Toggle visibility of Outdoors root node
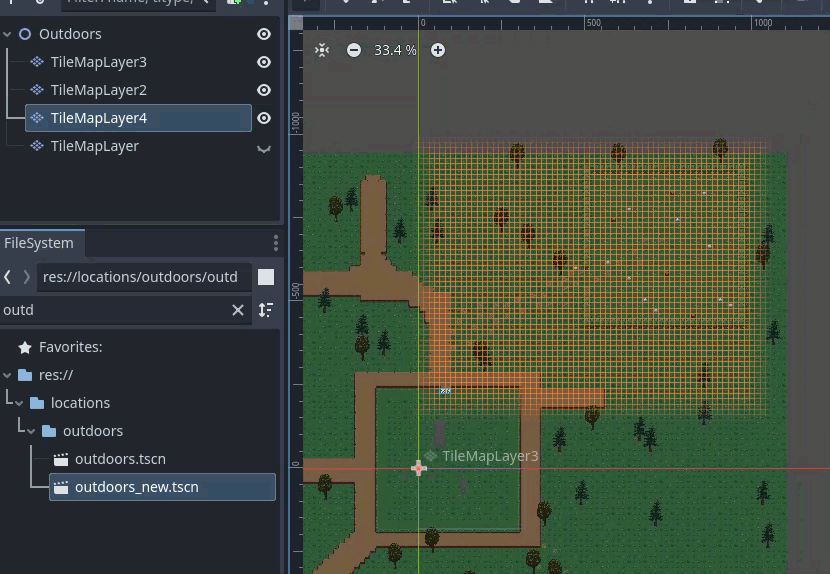 [264, 34]
